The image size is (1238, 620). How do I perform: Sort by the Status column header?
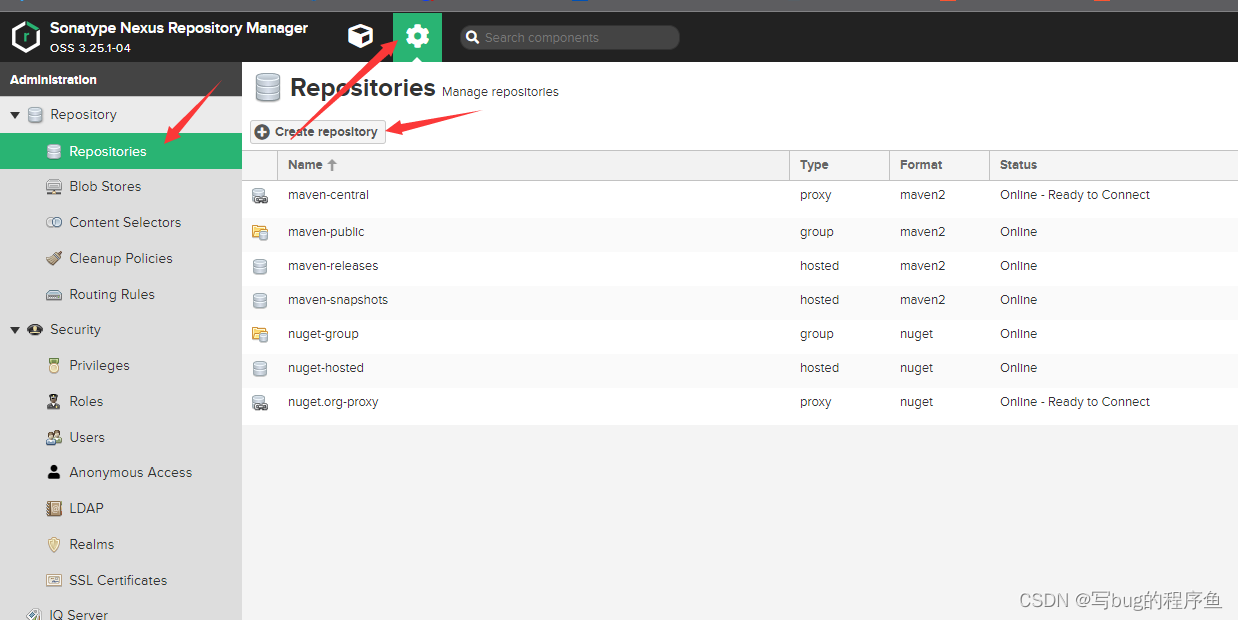1113,165
